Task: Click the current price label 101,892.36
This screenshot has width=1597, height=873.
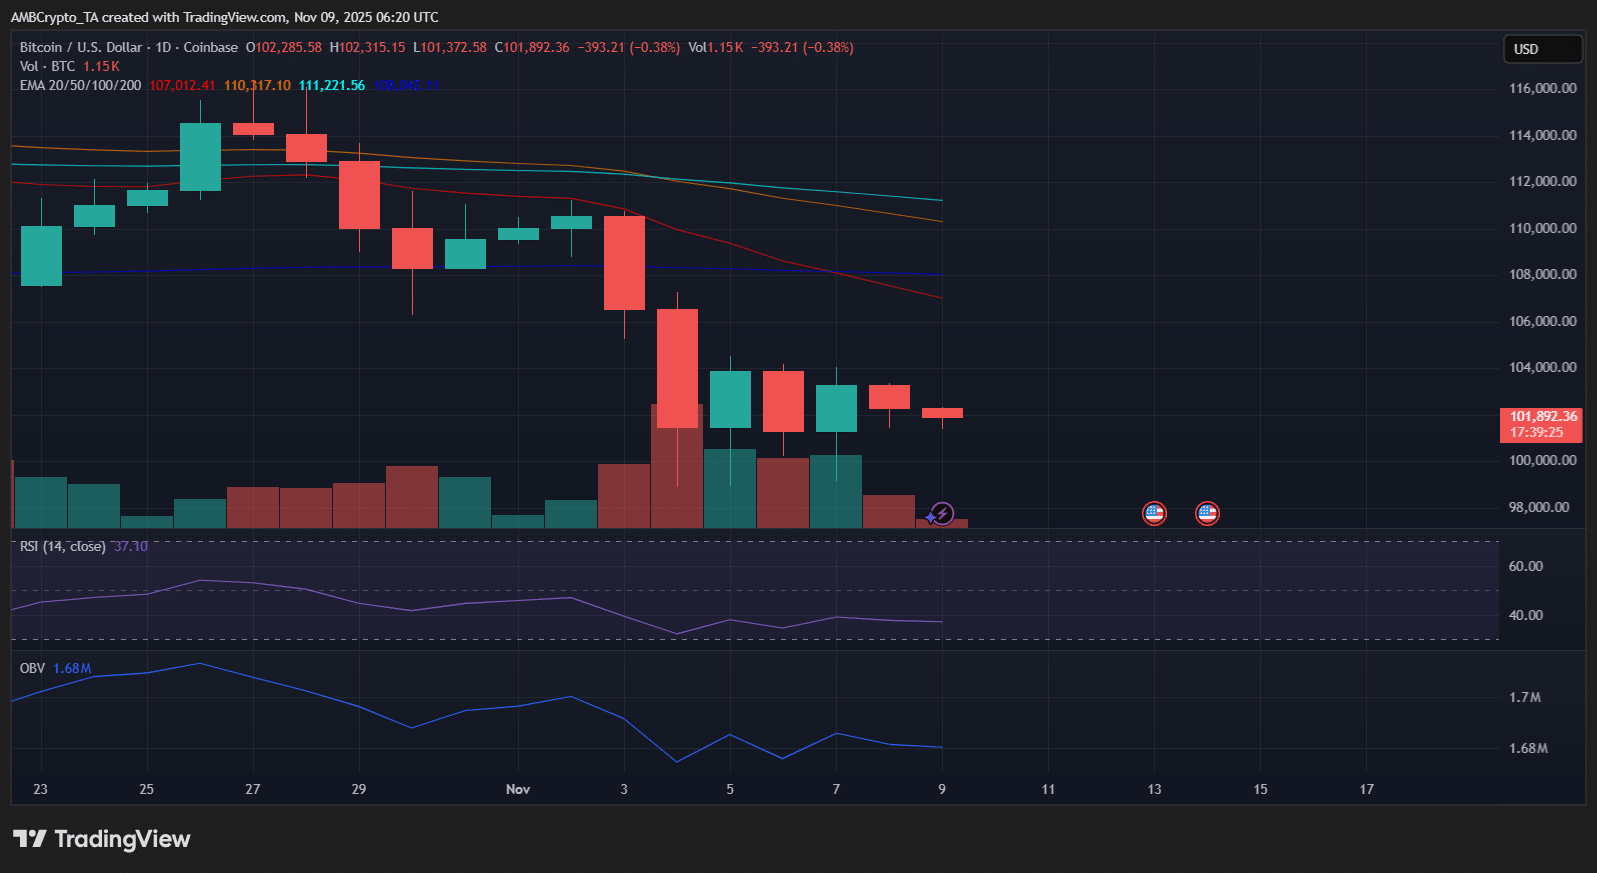Action: pyautogui.click(x=1542, y=416)
